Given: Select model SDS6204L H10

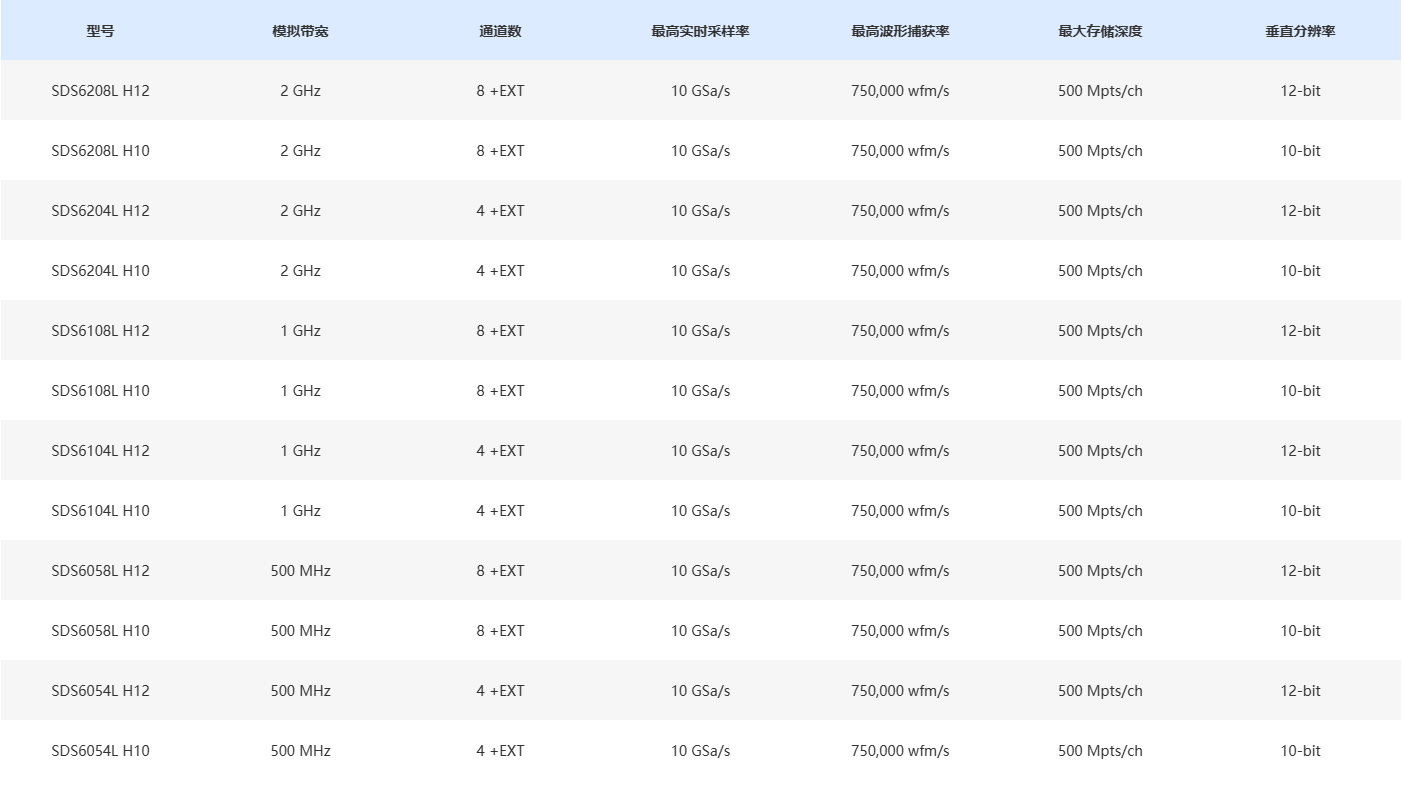Looking at the screenshot, I should click(x=100, y=271).
